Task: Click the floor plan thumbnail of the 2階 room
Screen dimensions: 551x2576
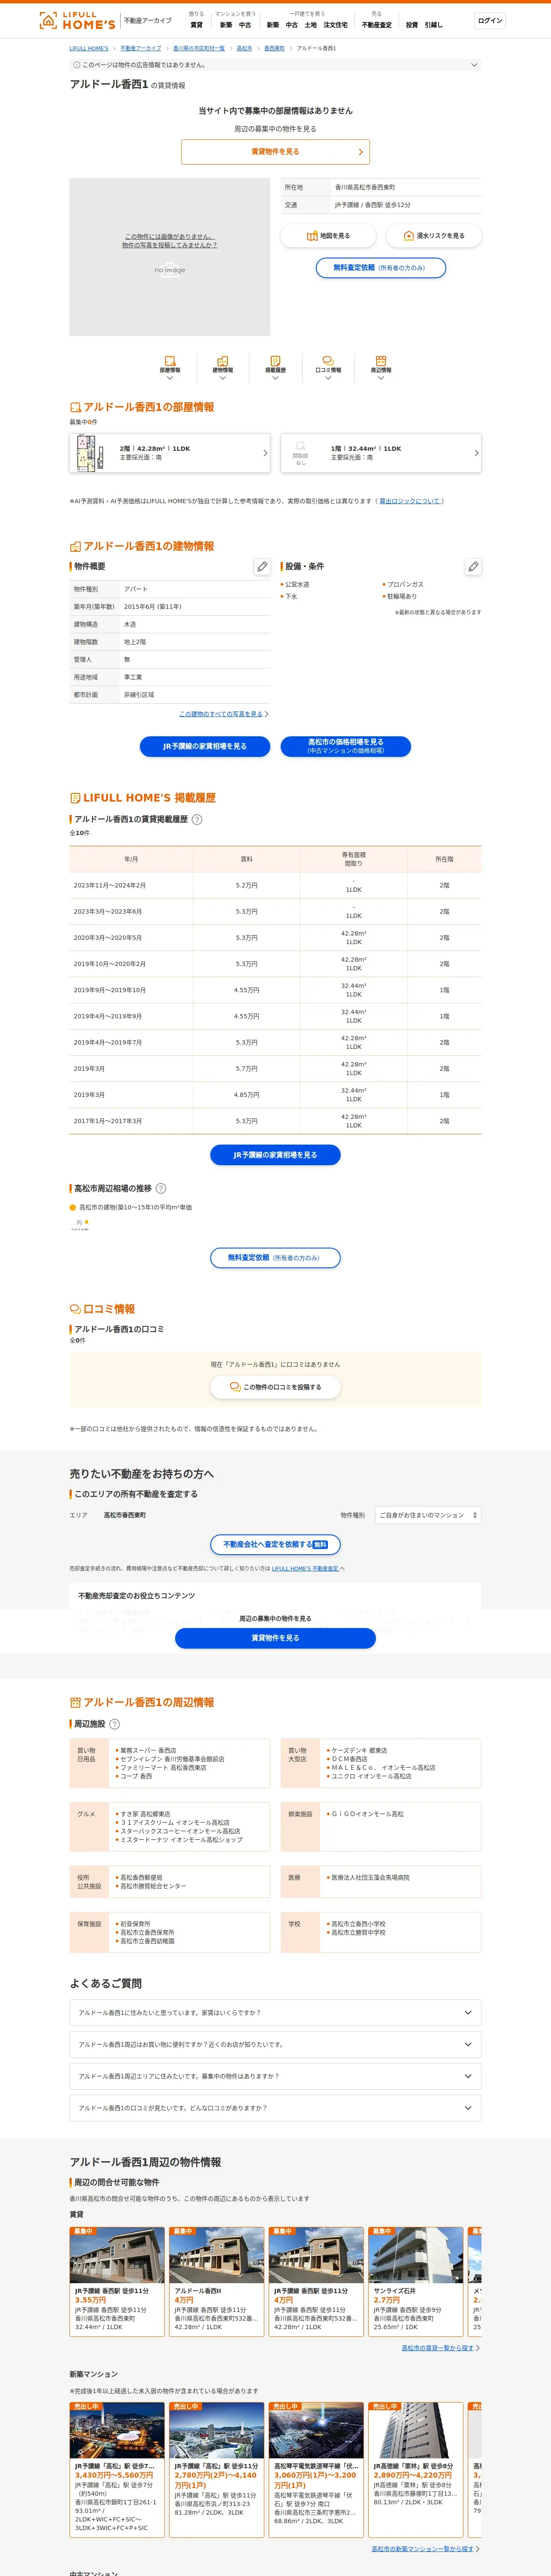Action: pyautogui.click(x=90, y=452)
